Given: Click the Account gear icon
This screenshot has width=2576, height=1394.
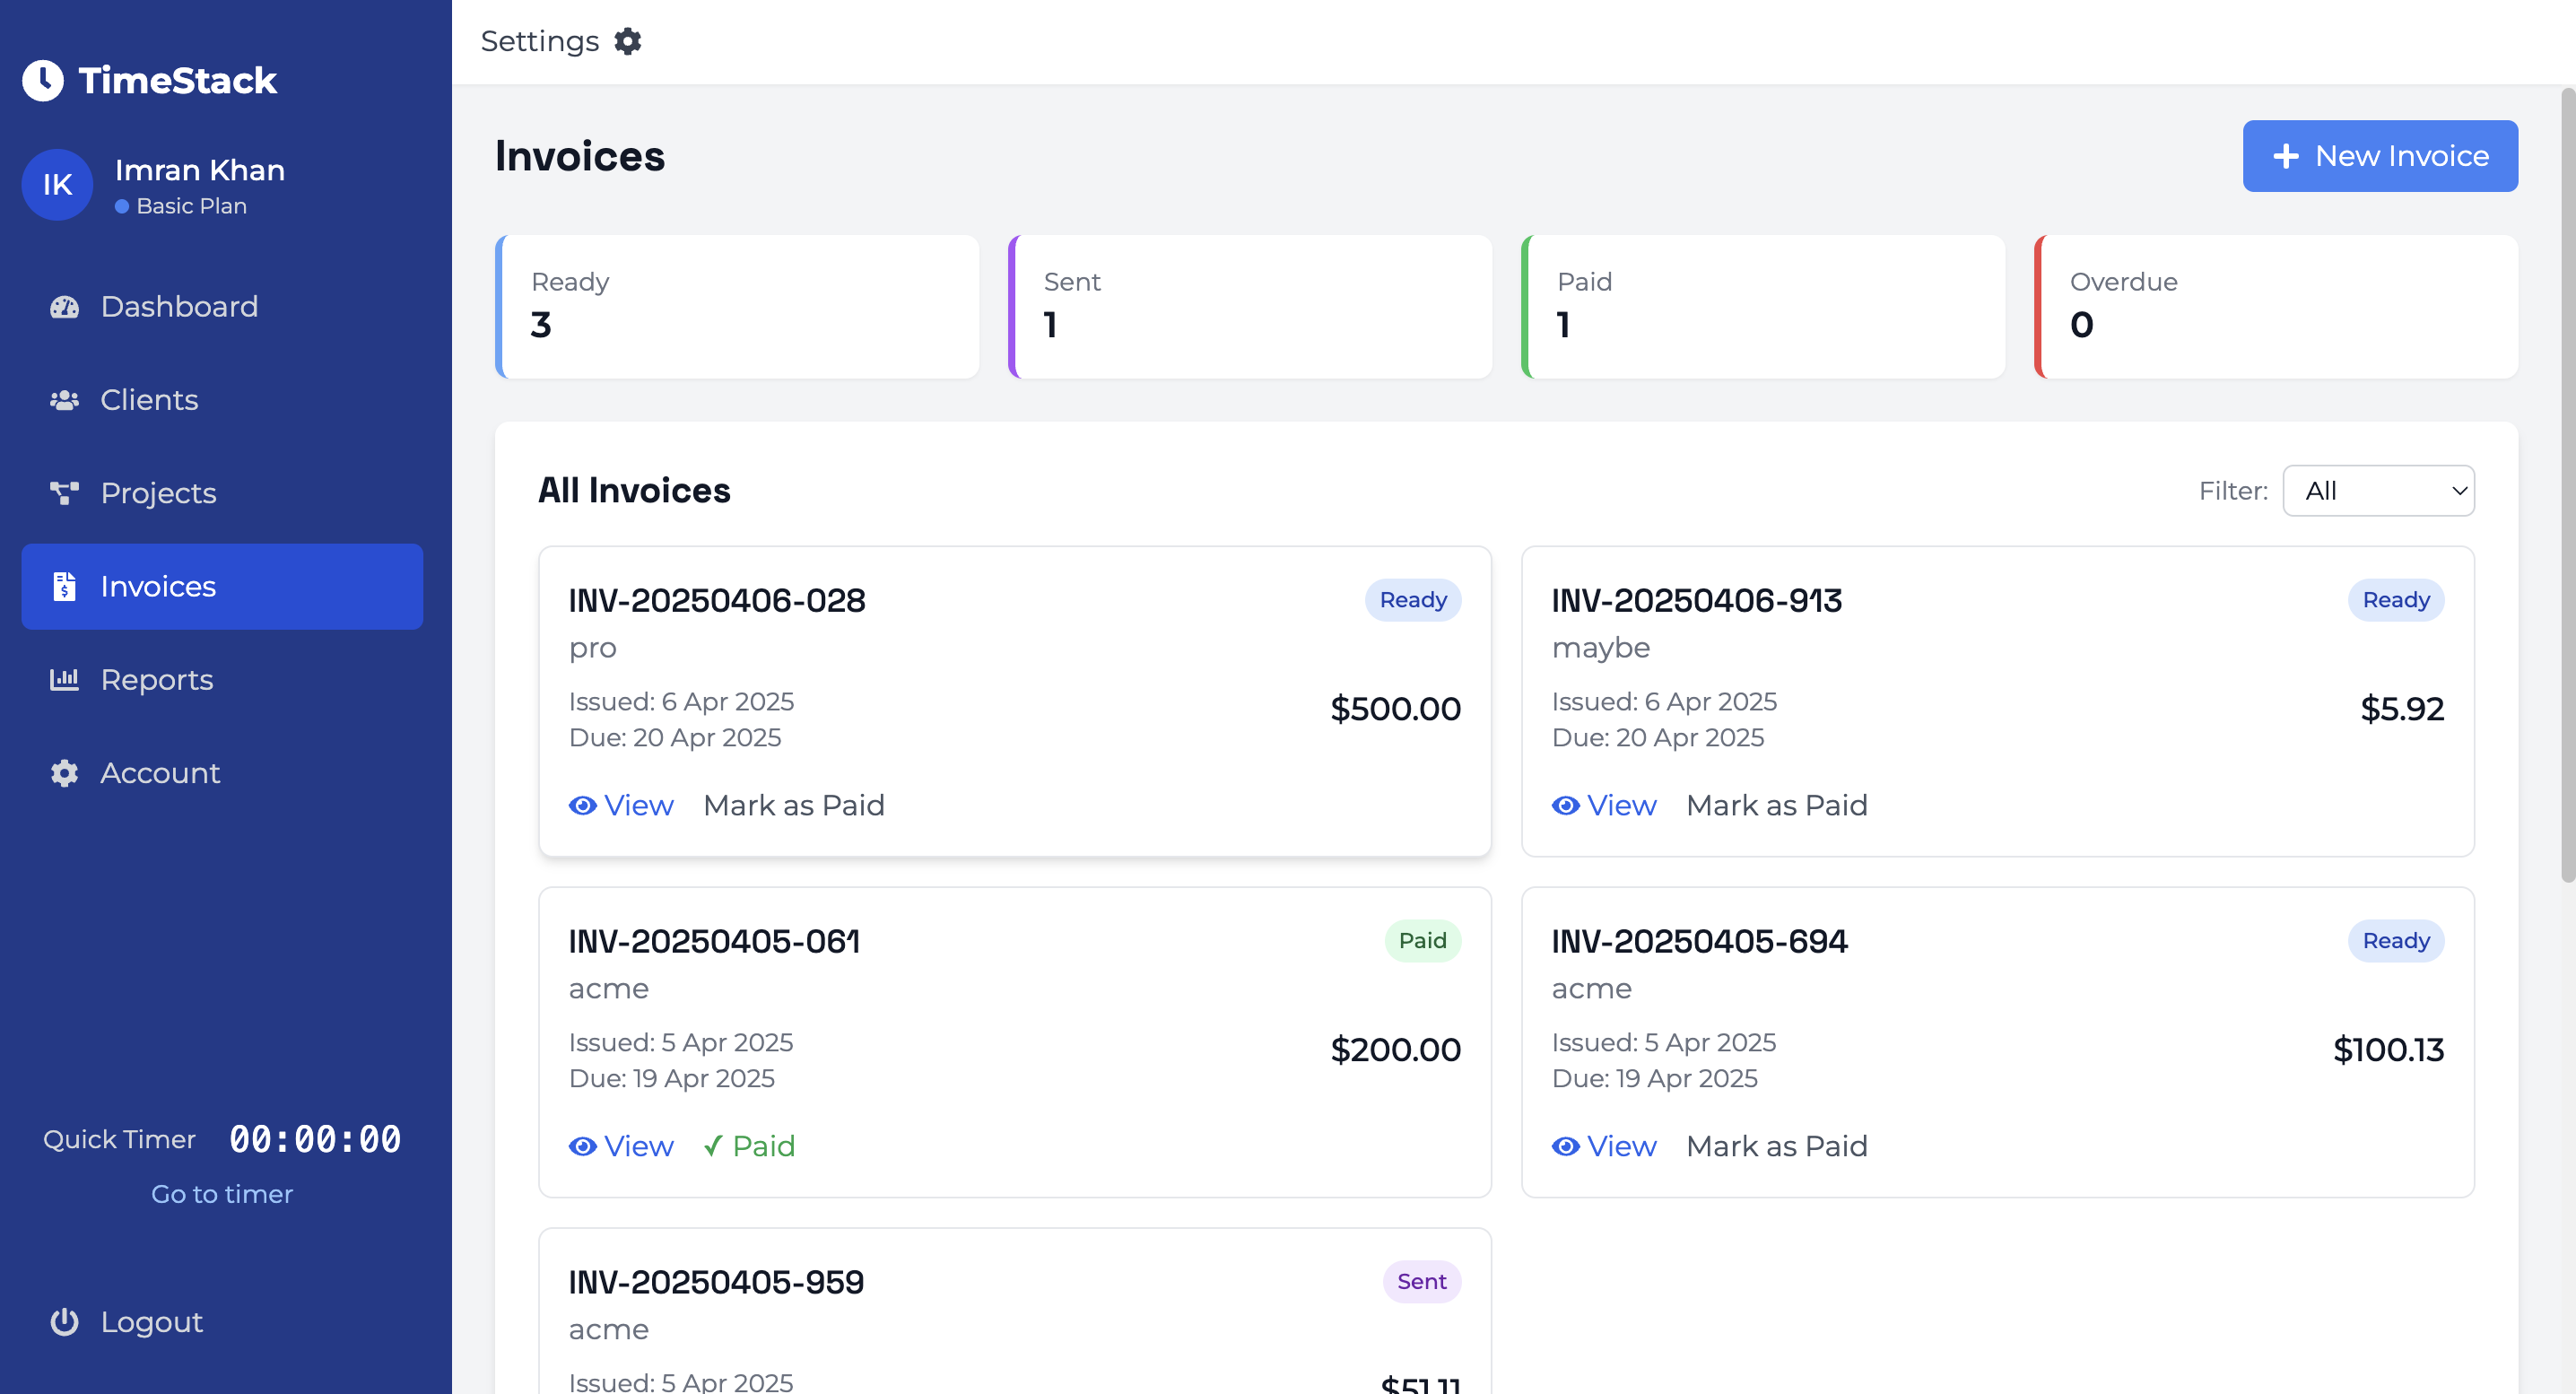Looking at the screenshot, I should tap(64, 773).
